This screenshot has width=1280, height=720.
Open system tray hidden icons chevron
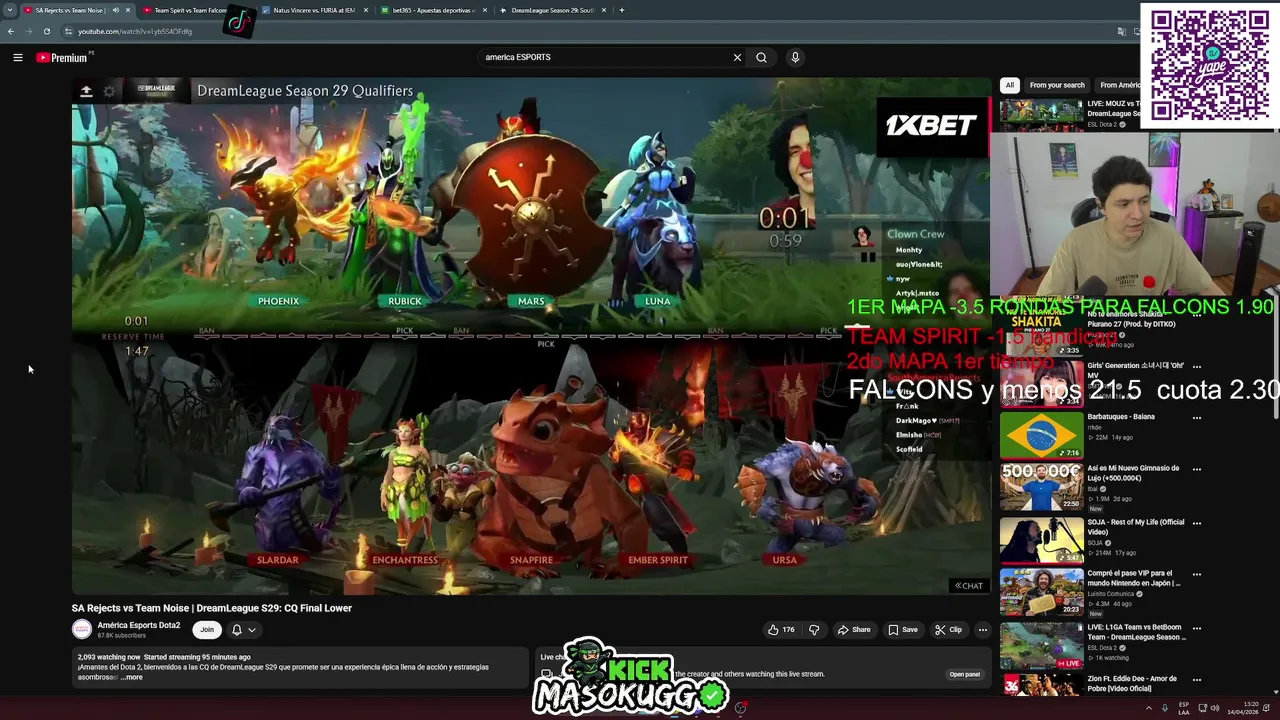coord(1149,708)
